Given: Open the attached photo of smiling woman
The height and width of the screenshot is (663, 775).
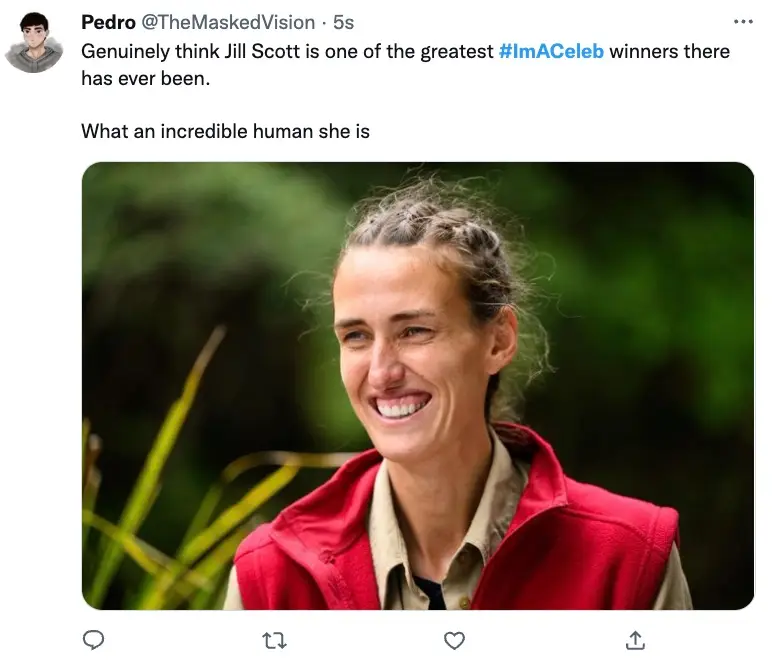Looking at the screenshot, I should click(417, 385).
